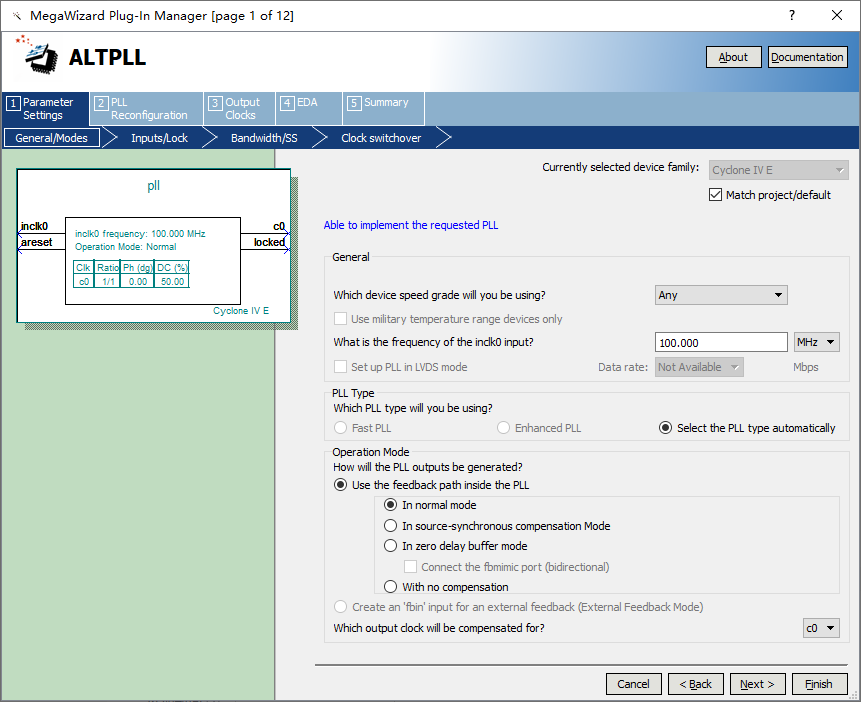Select Create an 'fbin' external feedback option

tap(340, 606)
